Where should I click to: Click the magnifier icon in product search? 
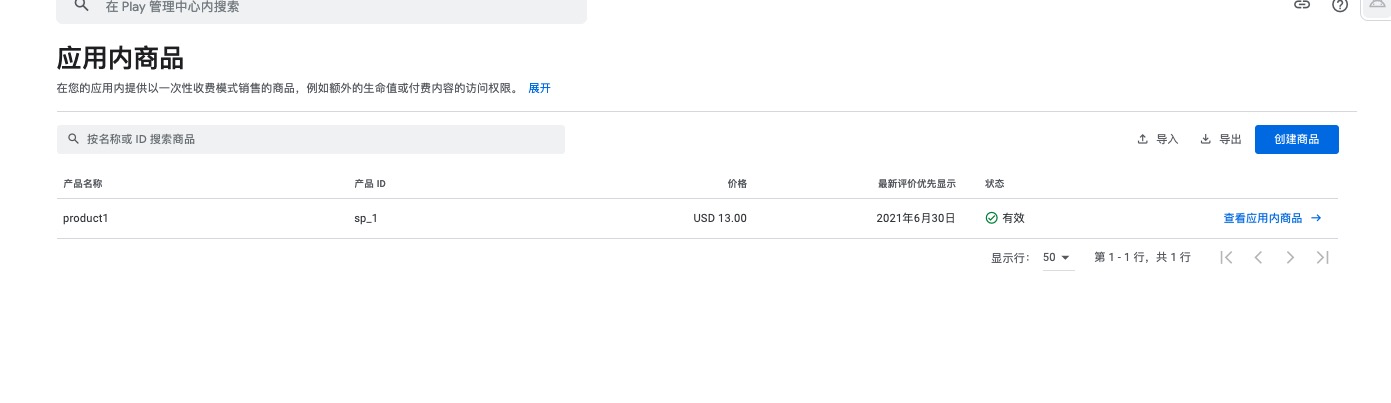(x=73, y=139)
